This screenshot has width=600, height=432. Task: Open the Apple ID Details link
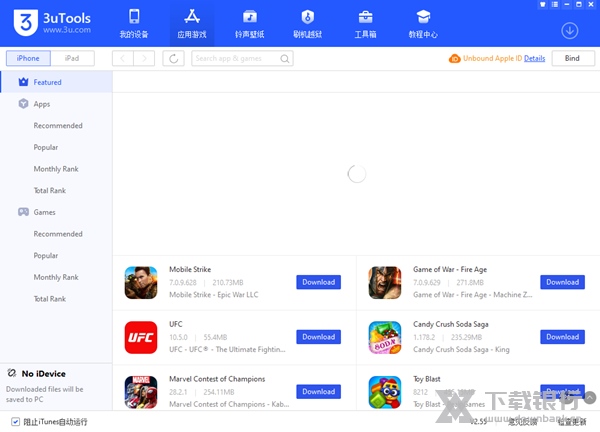tap(534, 58)
